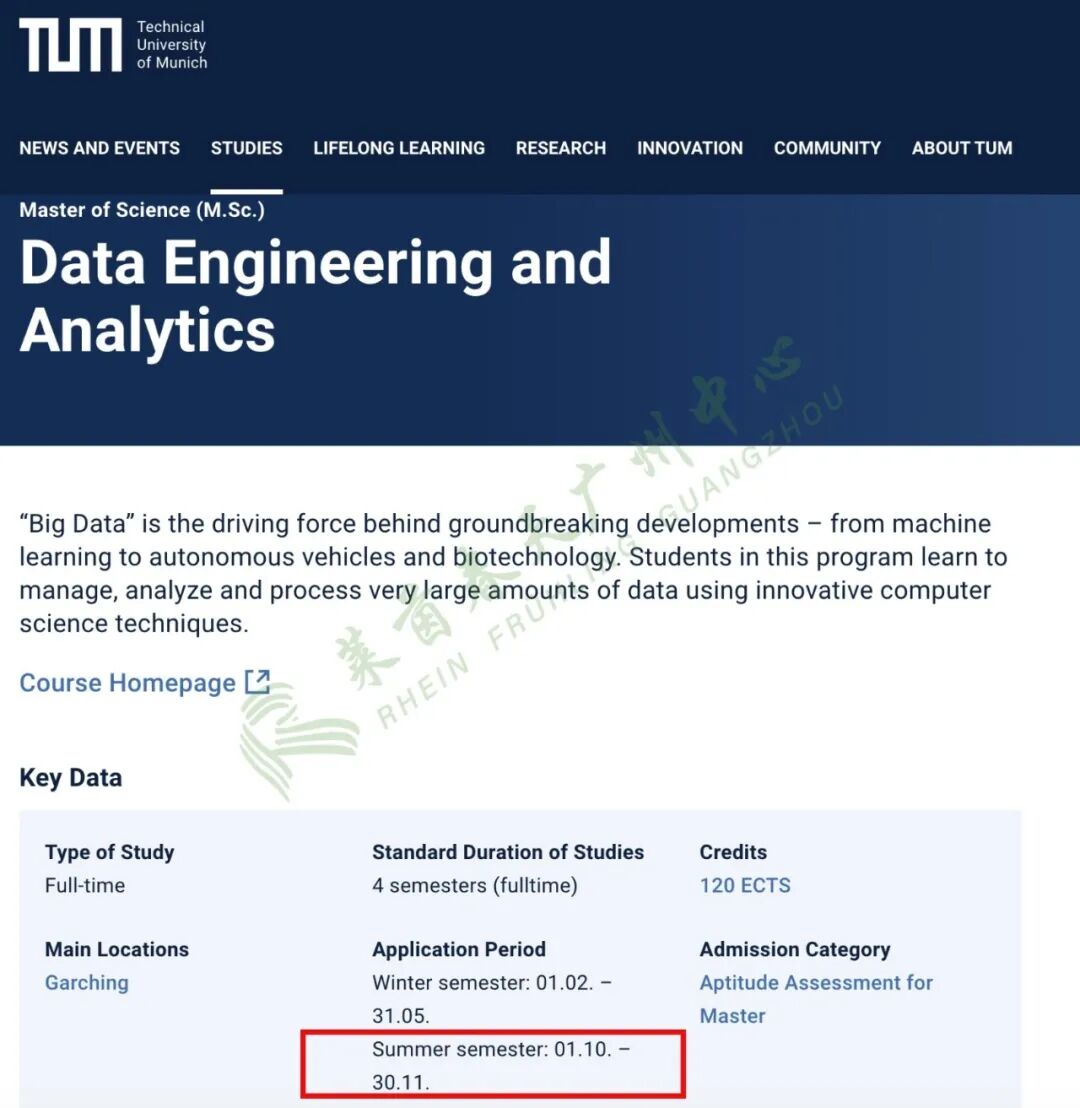Open the Innovation navigation item
The image size is (1080, 1108).
point(690,148)
